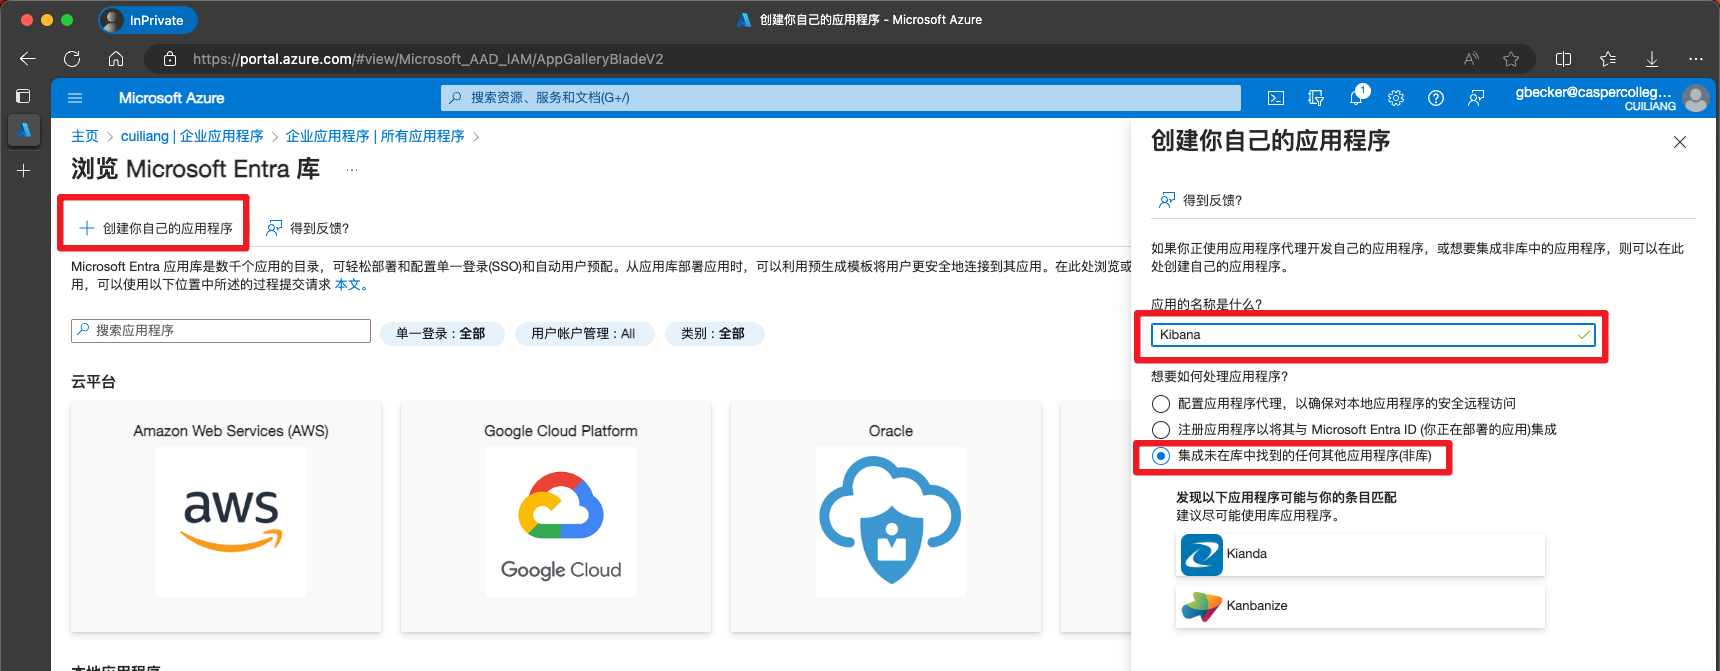Open the 本文 link in description
The height and width of the screenshot is (671, 1720).
[347, 285]
